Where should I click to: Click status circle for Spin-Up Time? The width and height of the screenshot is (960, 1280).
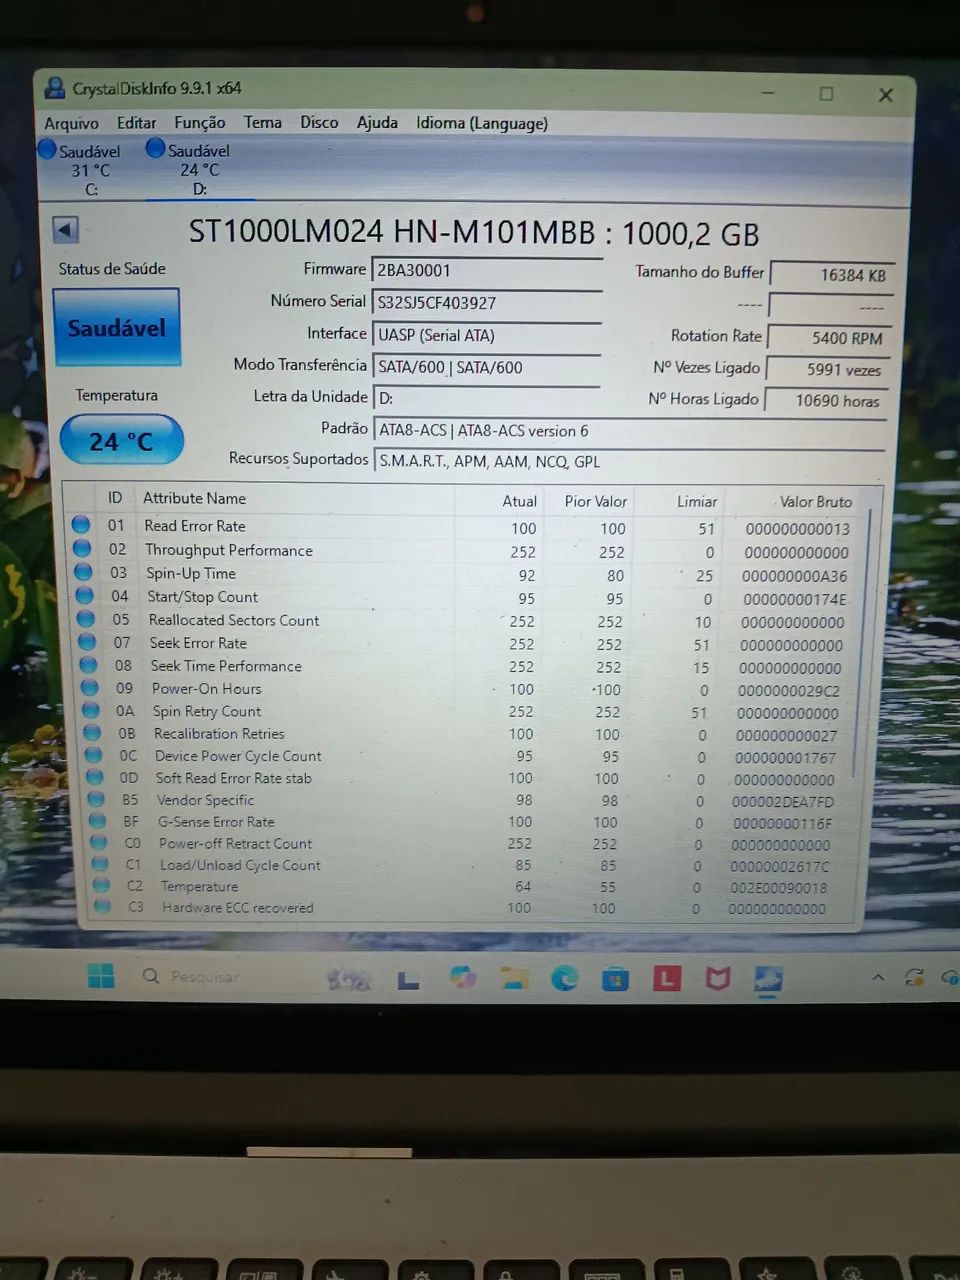click(x=84, y=572)
